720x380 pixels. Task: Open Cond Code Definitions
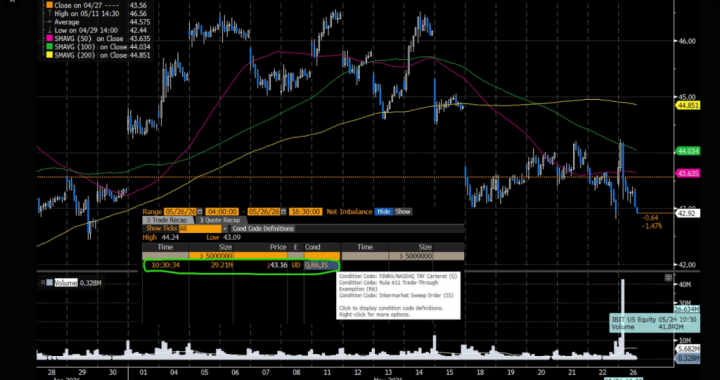(263, 228)
